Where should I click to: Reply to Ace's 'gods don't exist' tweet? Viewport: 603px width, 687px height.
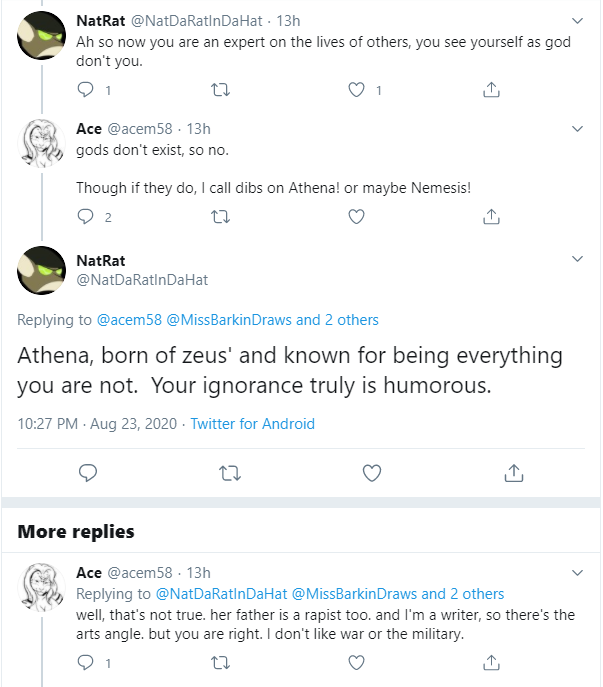click(85, 216)
